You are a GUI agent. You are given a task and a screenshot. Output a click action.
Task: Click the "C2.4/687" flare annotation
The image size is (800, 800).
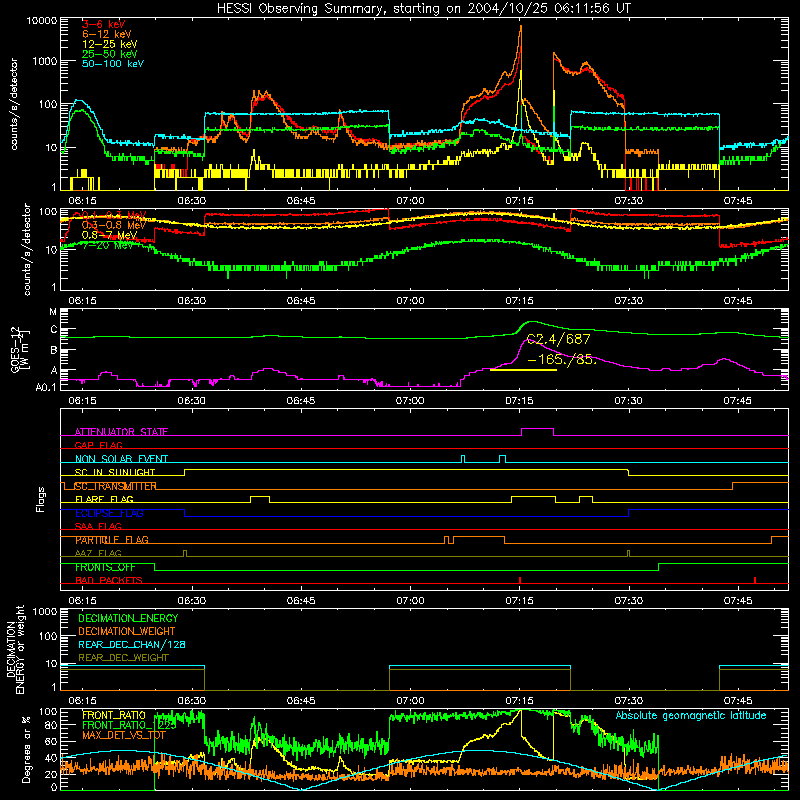[558, 339]
